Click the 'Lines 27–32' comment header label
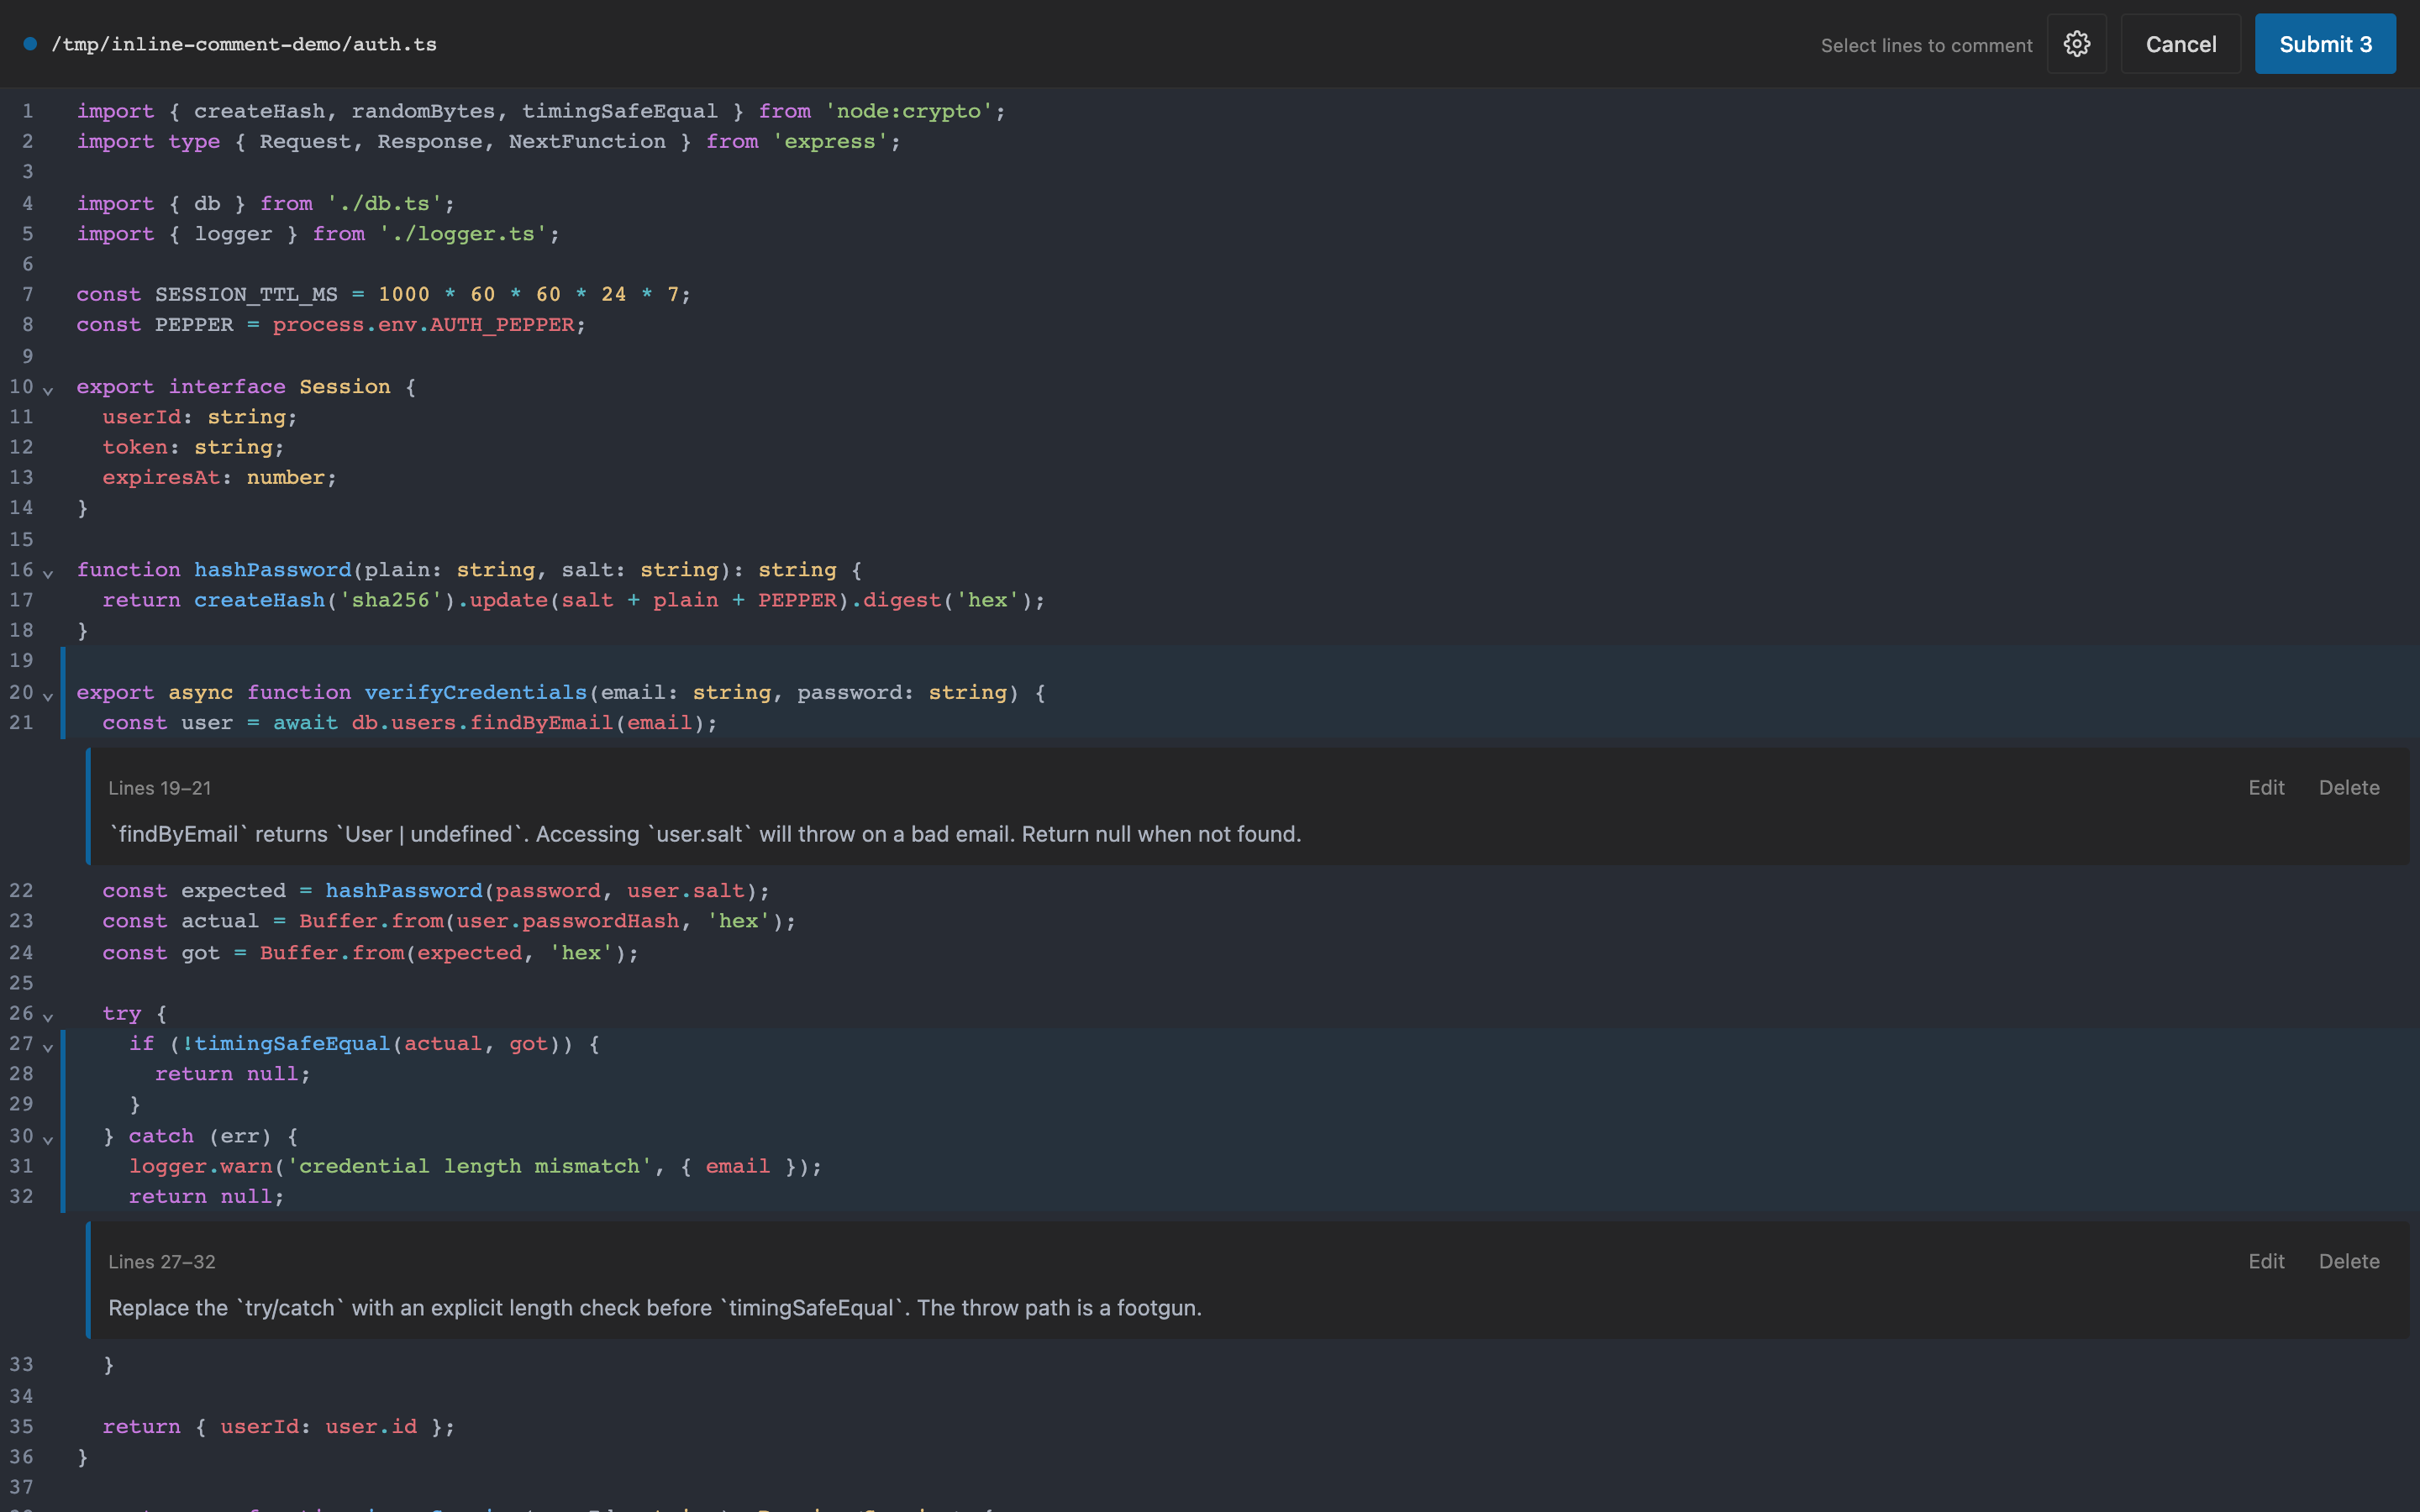Screen dimensions: 2420x1512 pyautogui.click(x=162, y=1262)
